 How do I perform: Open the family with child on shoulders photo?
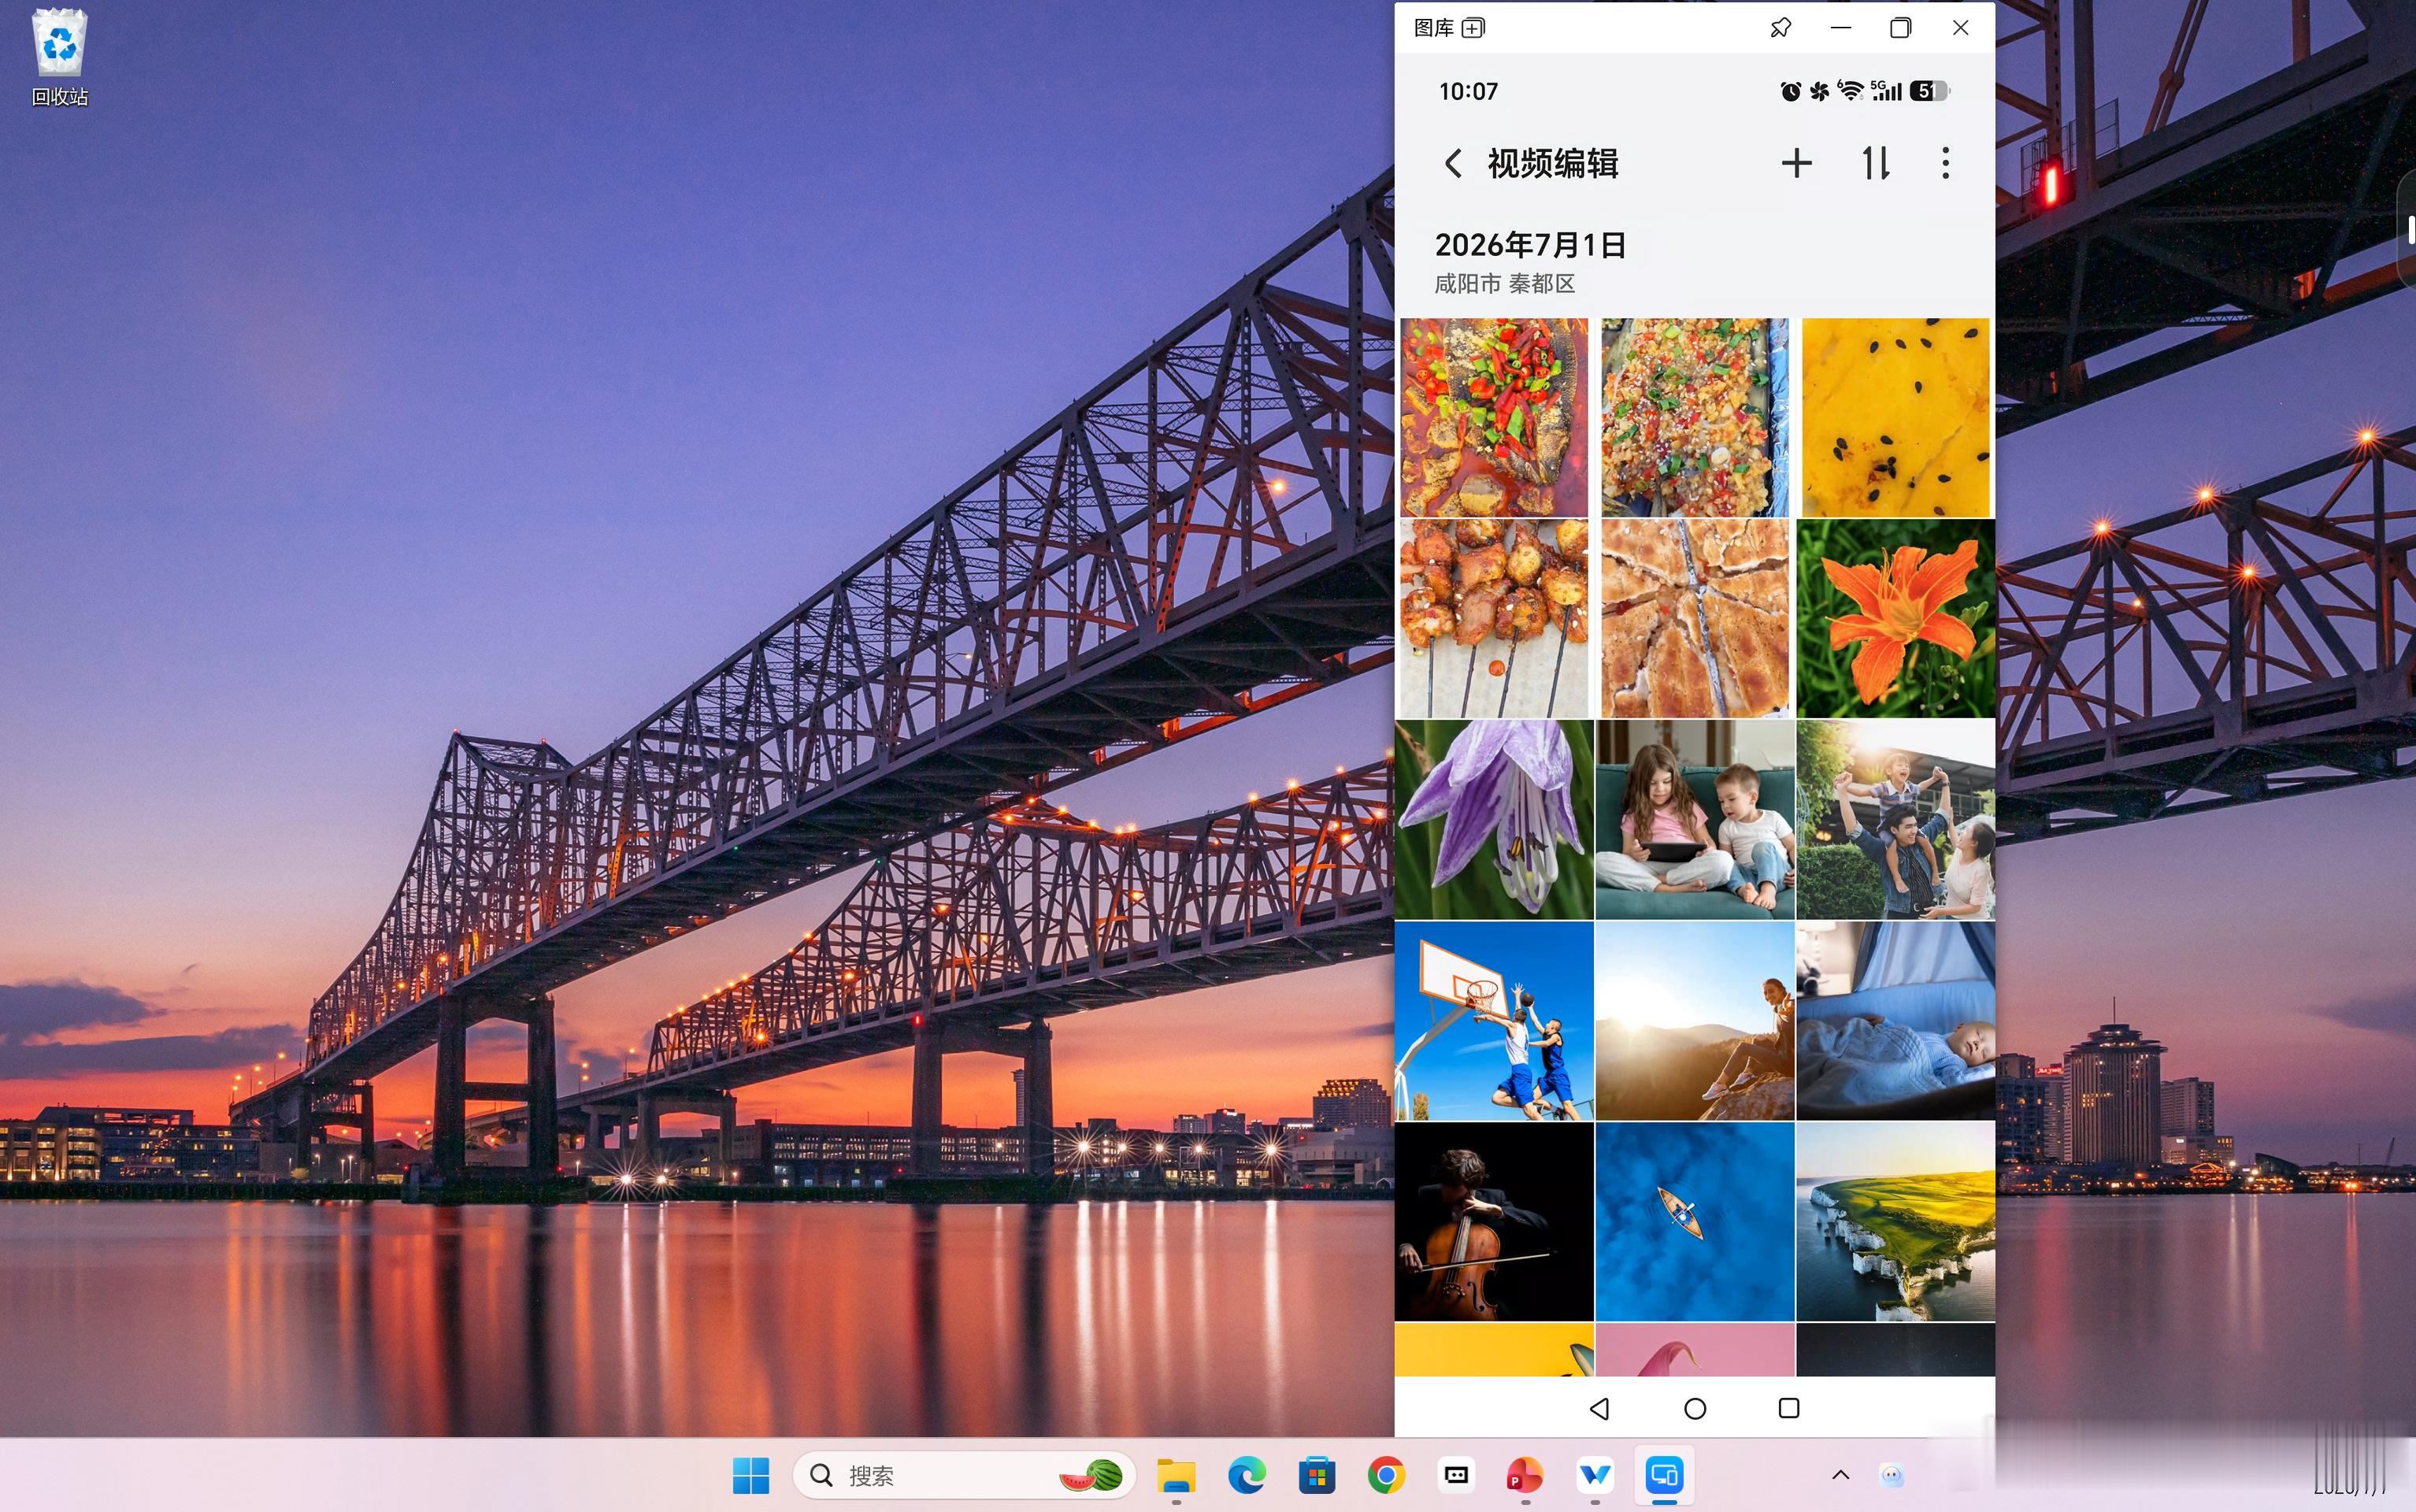pos(1896,819)
